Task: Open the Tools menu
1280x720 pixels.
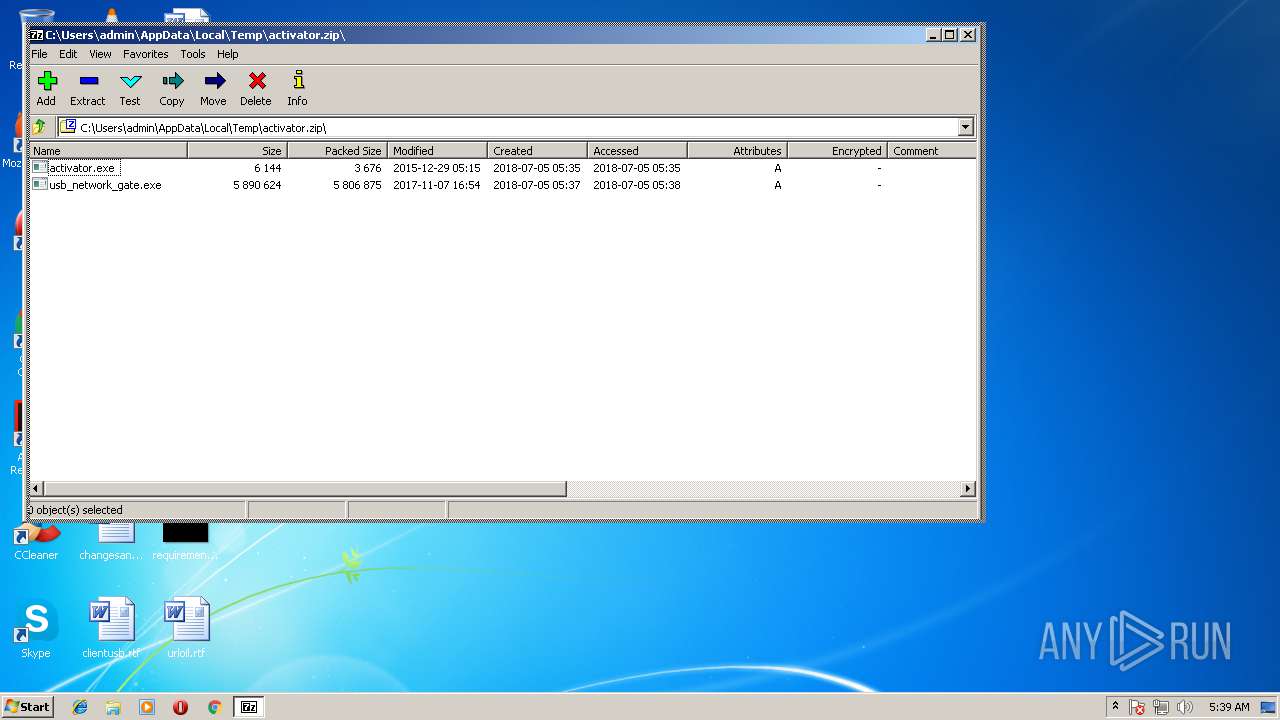Action: tap(193, 54)
